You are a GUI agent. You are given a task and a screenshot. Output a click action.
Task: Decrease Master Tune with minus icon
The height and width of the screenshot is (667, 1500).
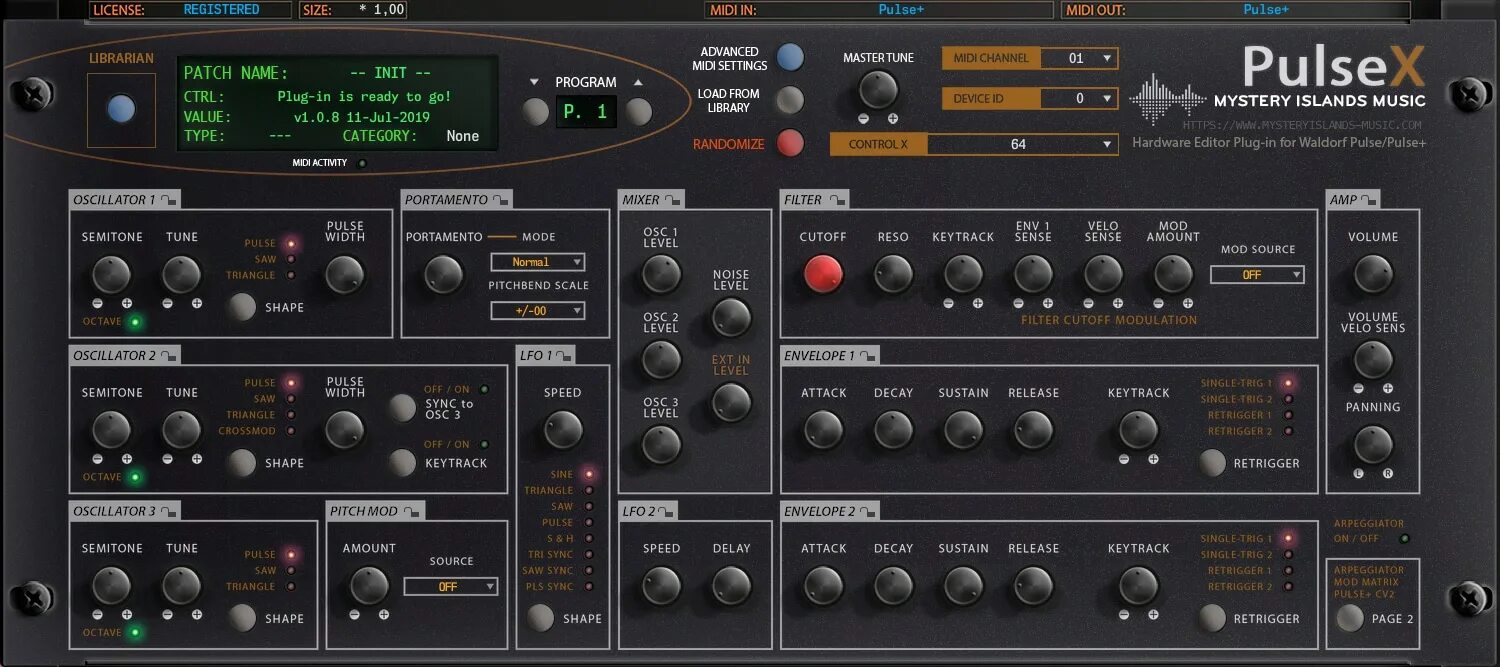click(864, 118)
